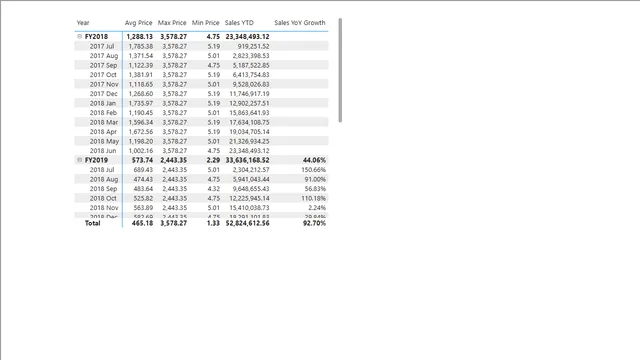Image resolution: width=640 pixels, height=360 pixels.
Task: Sort by Sales YoY Growth header
Action: click(x=300, y=23)
